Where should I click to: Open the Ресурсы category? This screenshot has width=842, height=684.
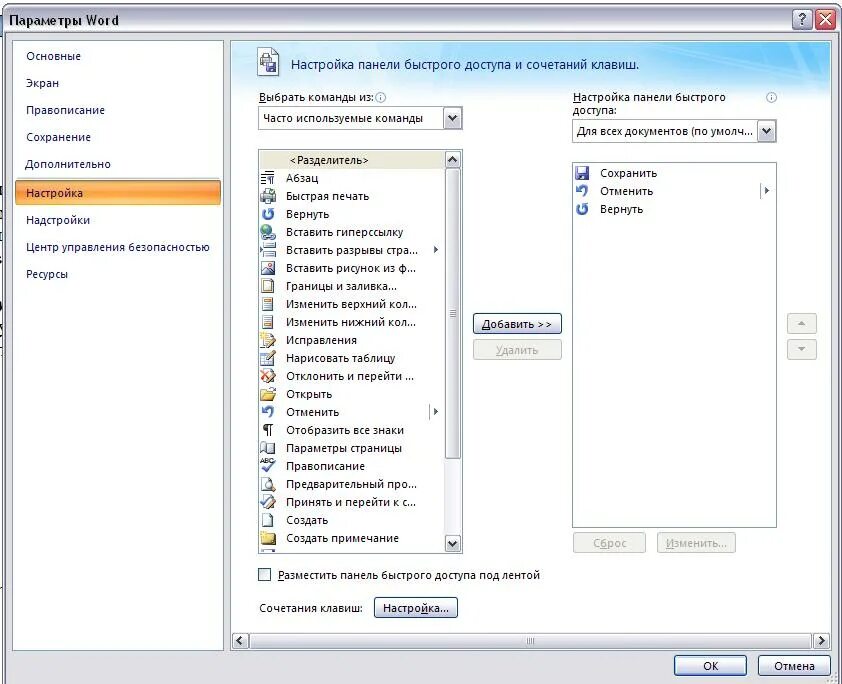47,274
